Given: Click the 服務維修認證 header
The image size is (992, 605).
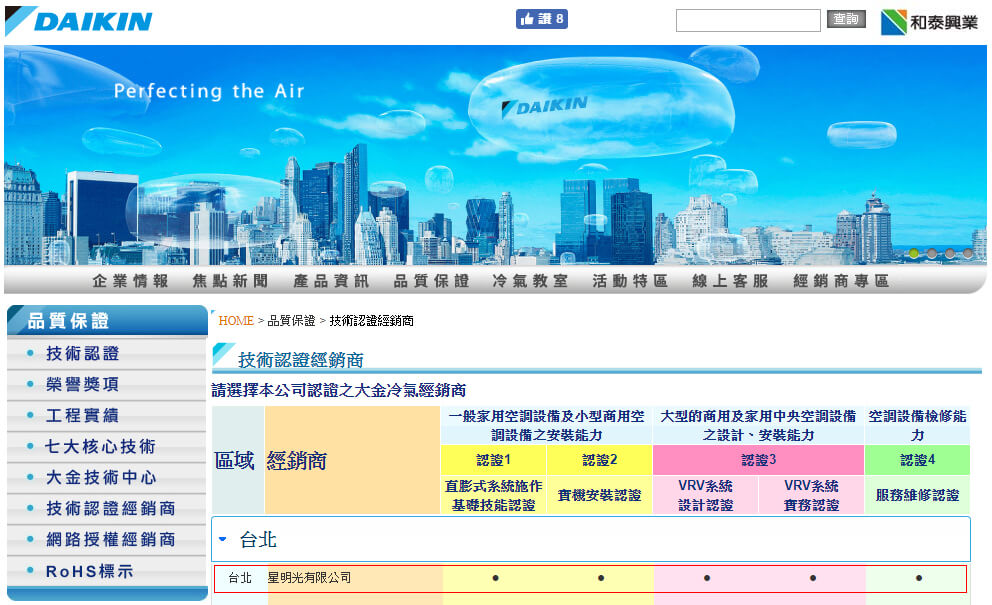Looking at the screenshot, I should 917,496.
